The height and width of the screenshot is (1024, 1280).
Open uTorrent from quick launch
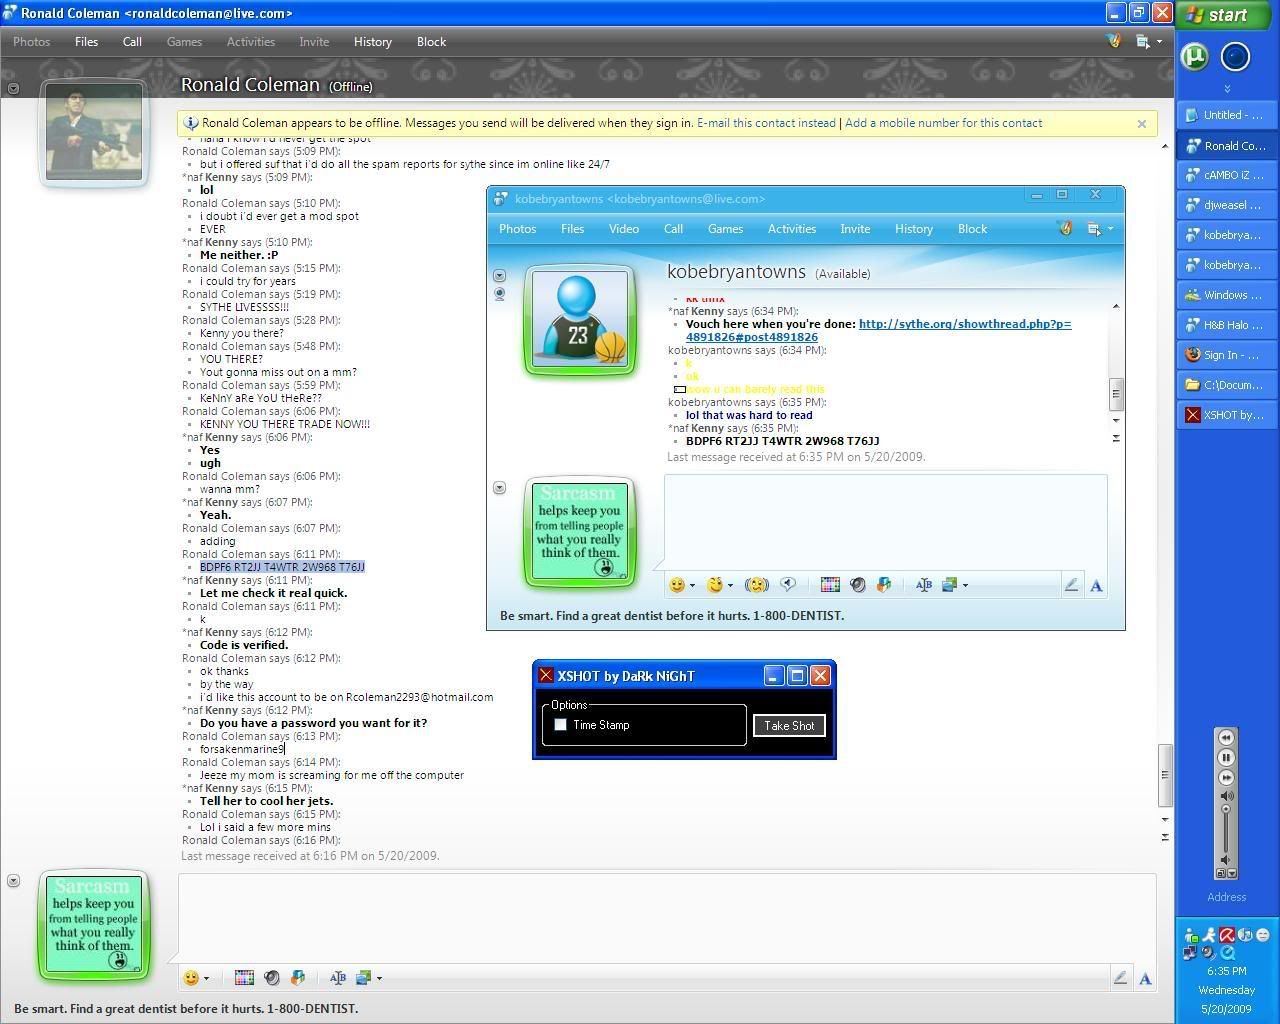1194,56
